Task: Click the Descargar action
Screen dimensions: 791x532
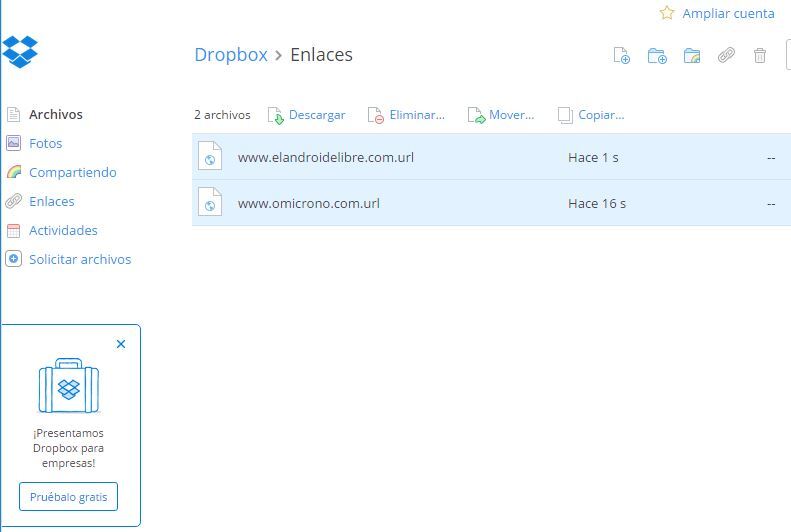Action: click(317, 115)
